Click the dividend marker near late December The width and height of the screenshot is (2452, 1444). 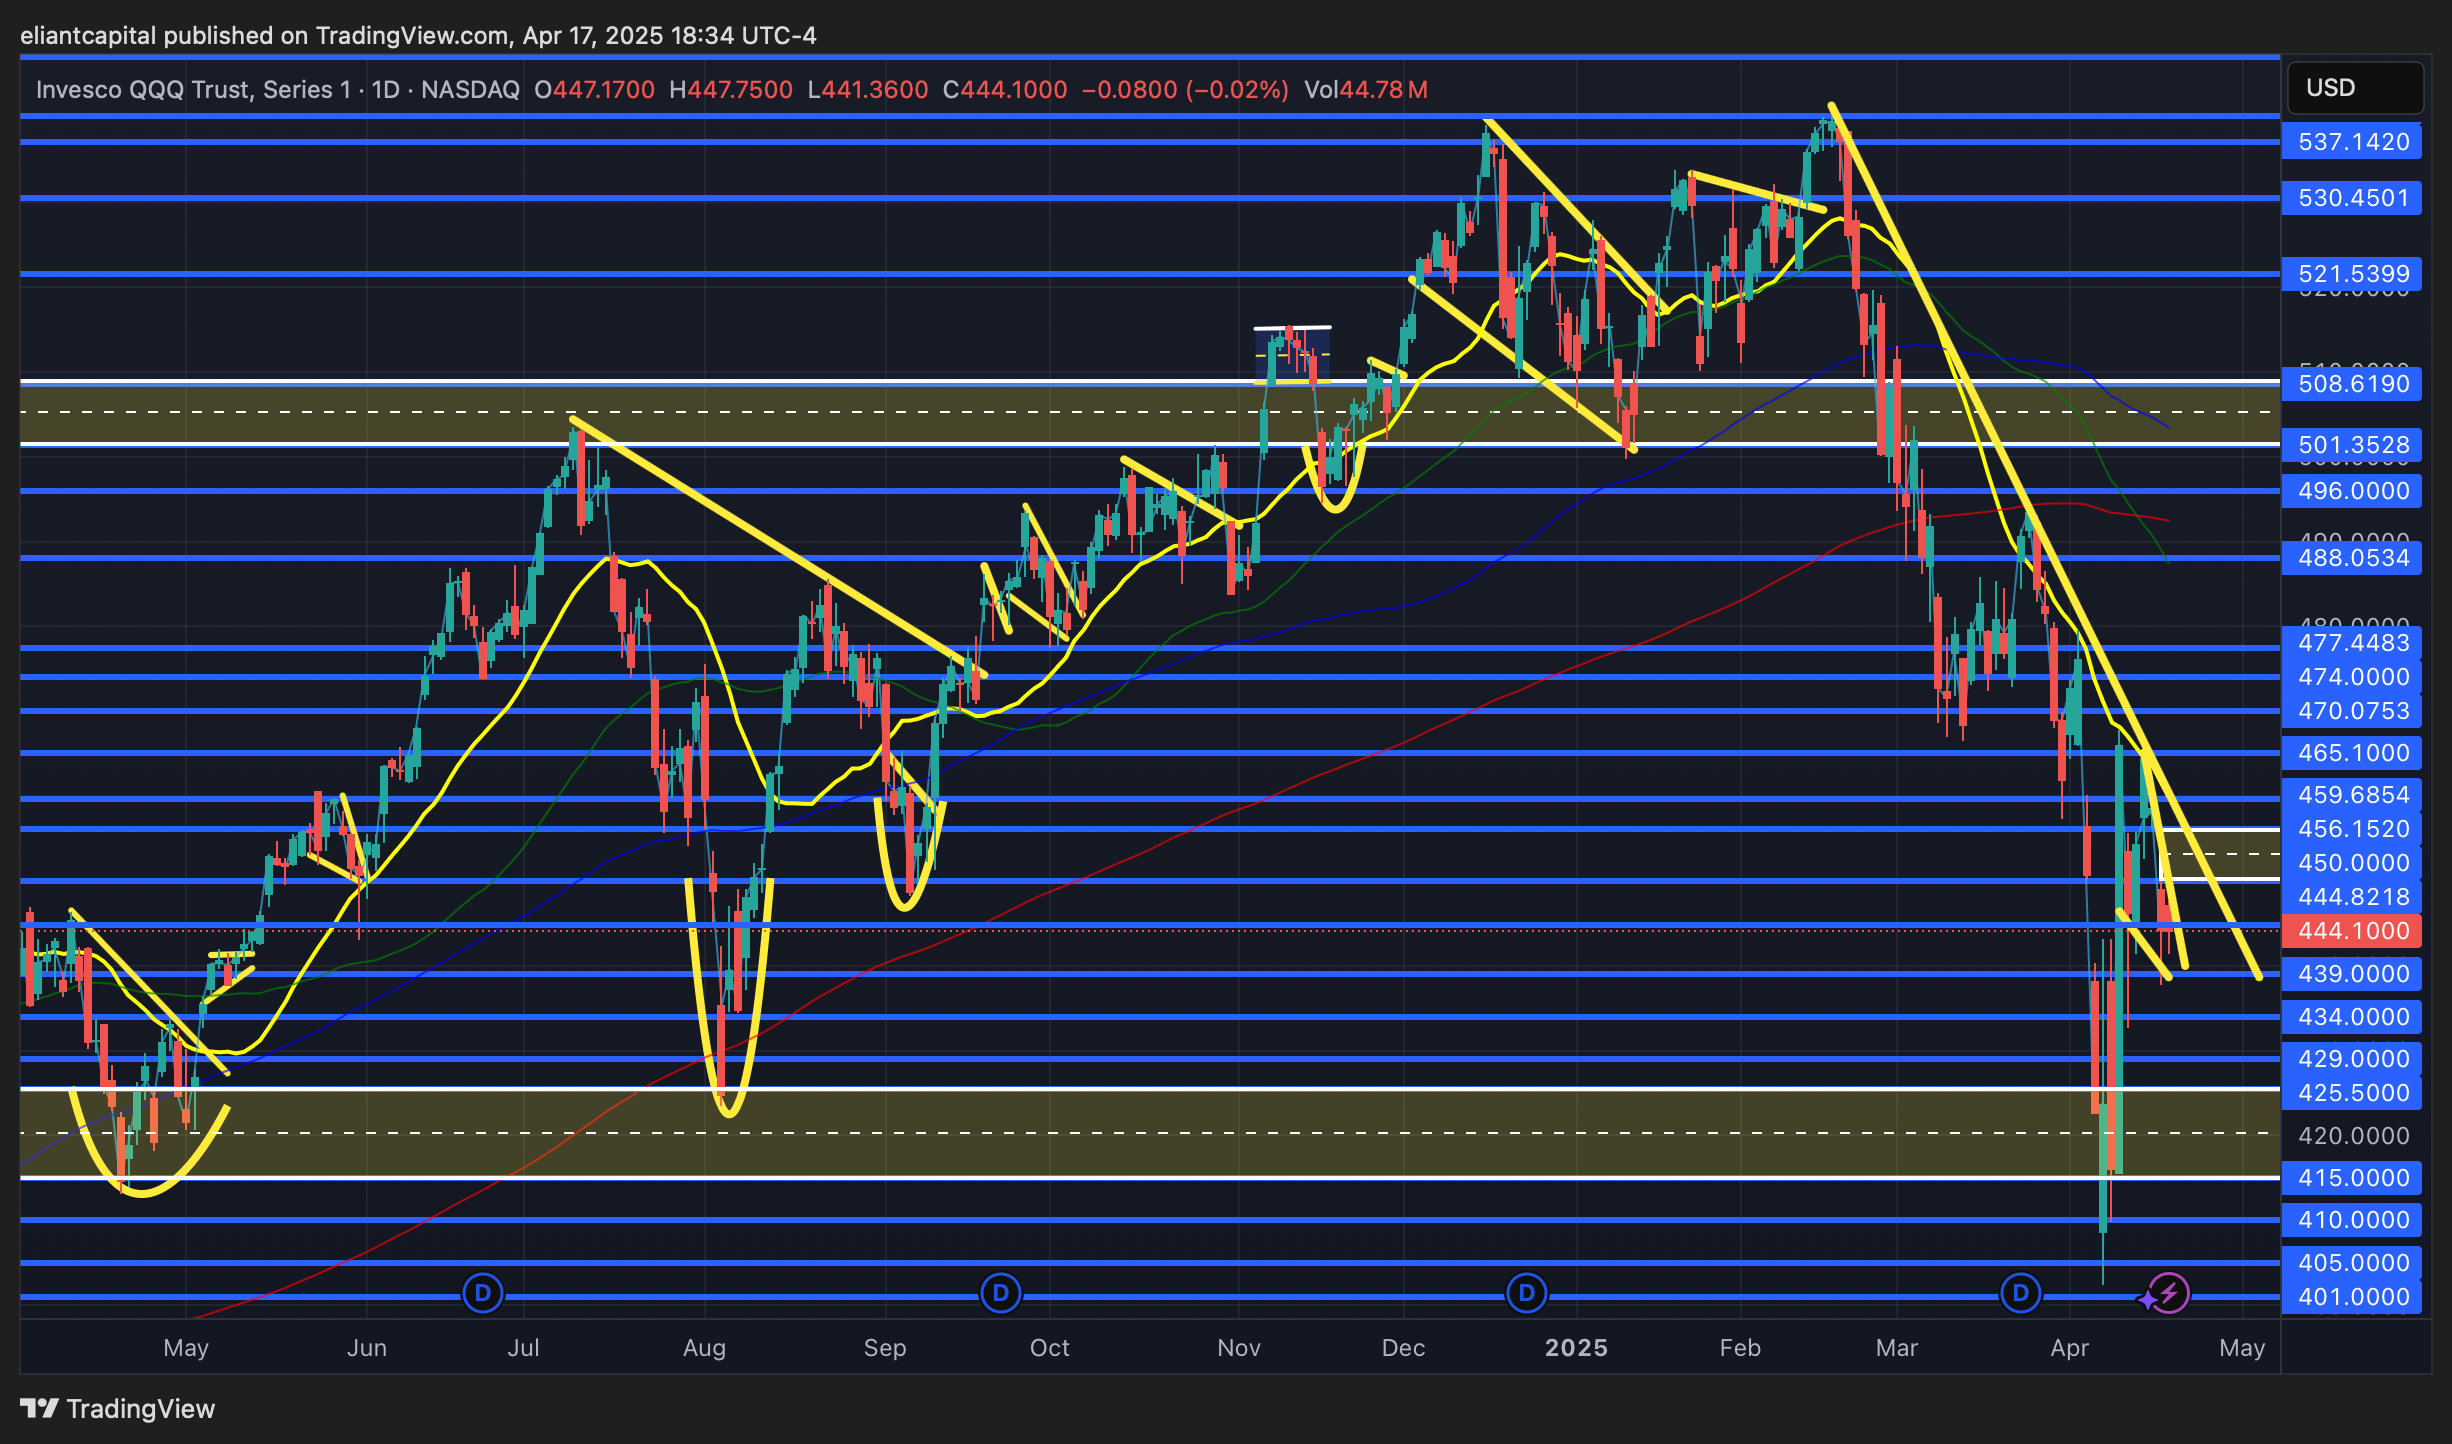pyautogui.click(x=1526, y=1293)
